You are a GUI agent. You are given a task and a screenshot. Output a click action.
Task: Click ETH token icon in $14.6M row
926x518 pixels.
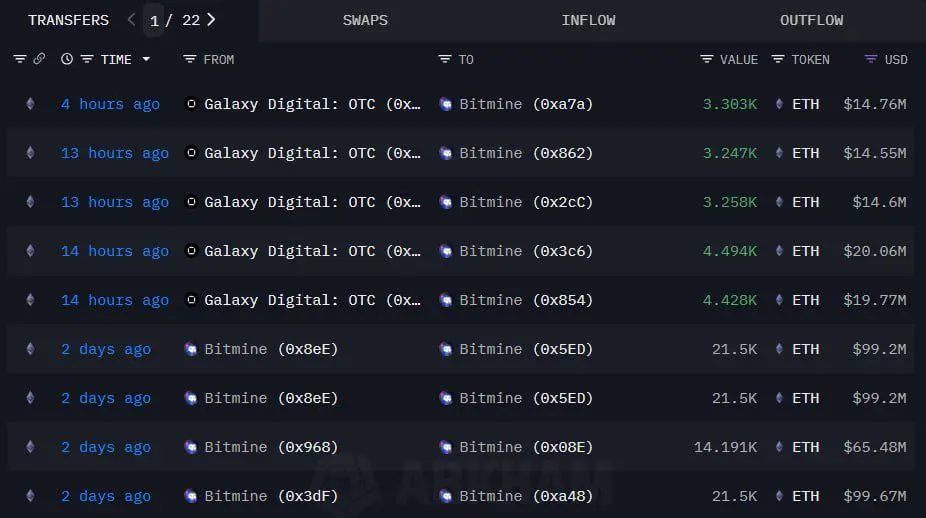tap(780, 203)
